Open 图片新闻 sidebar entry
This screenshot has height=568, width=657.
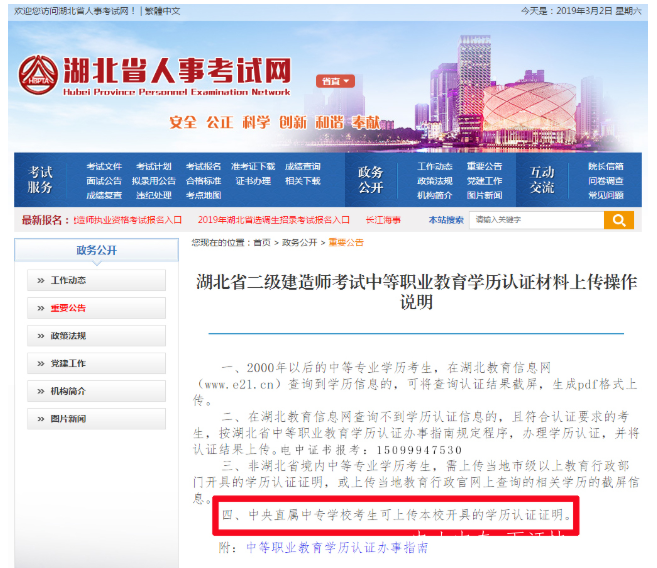coord(96,418)
